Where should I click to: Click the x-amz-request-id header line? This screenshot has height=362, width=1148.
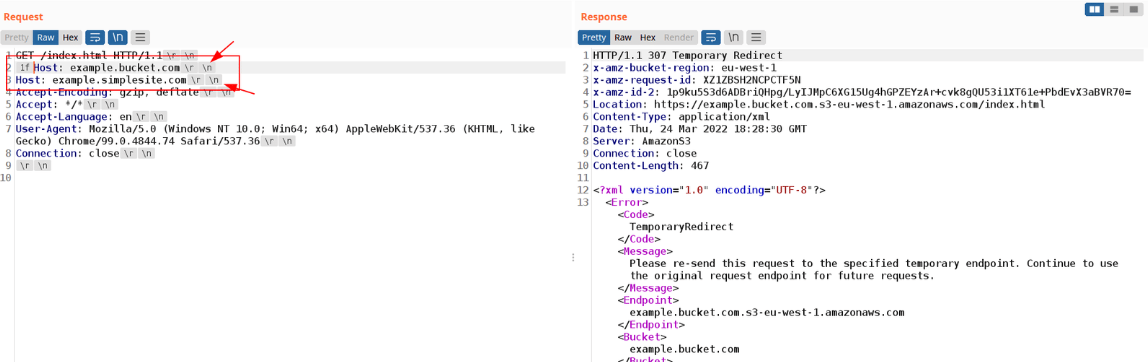pos(697,80)
